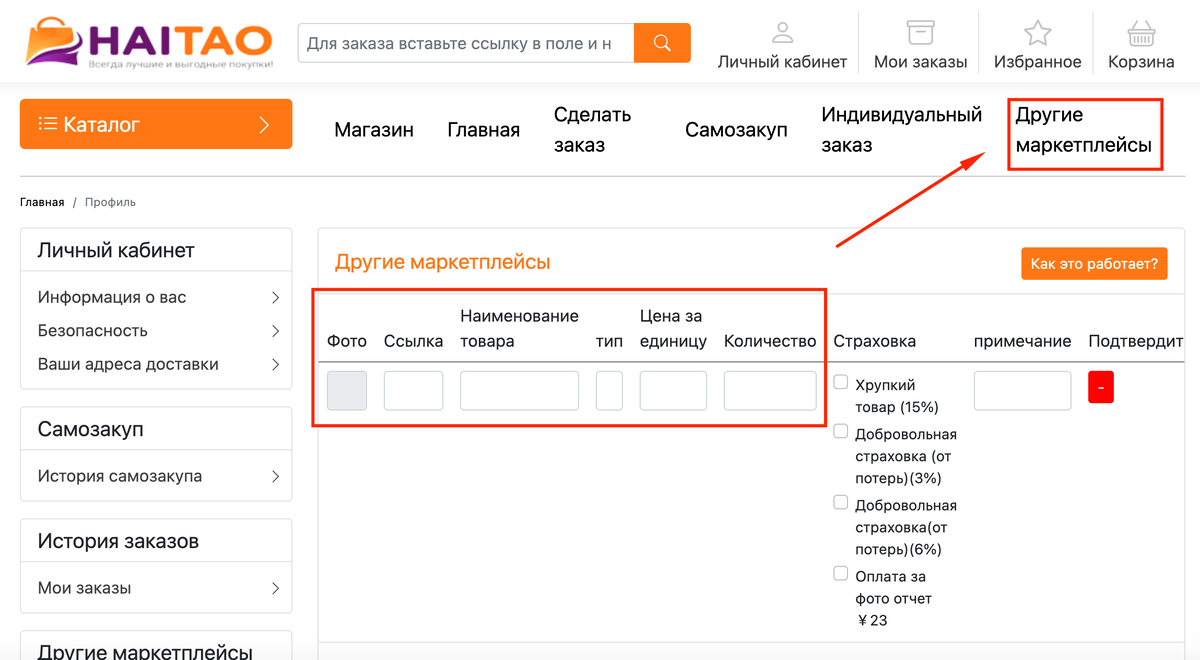Open Избранное star icon
The height and width of the screenshot is (660, 1200).
[1037, 33]
